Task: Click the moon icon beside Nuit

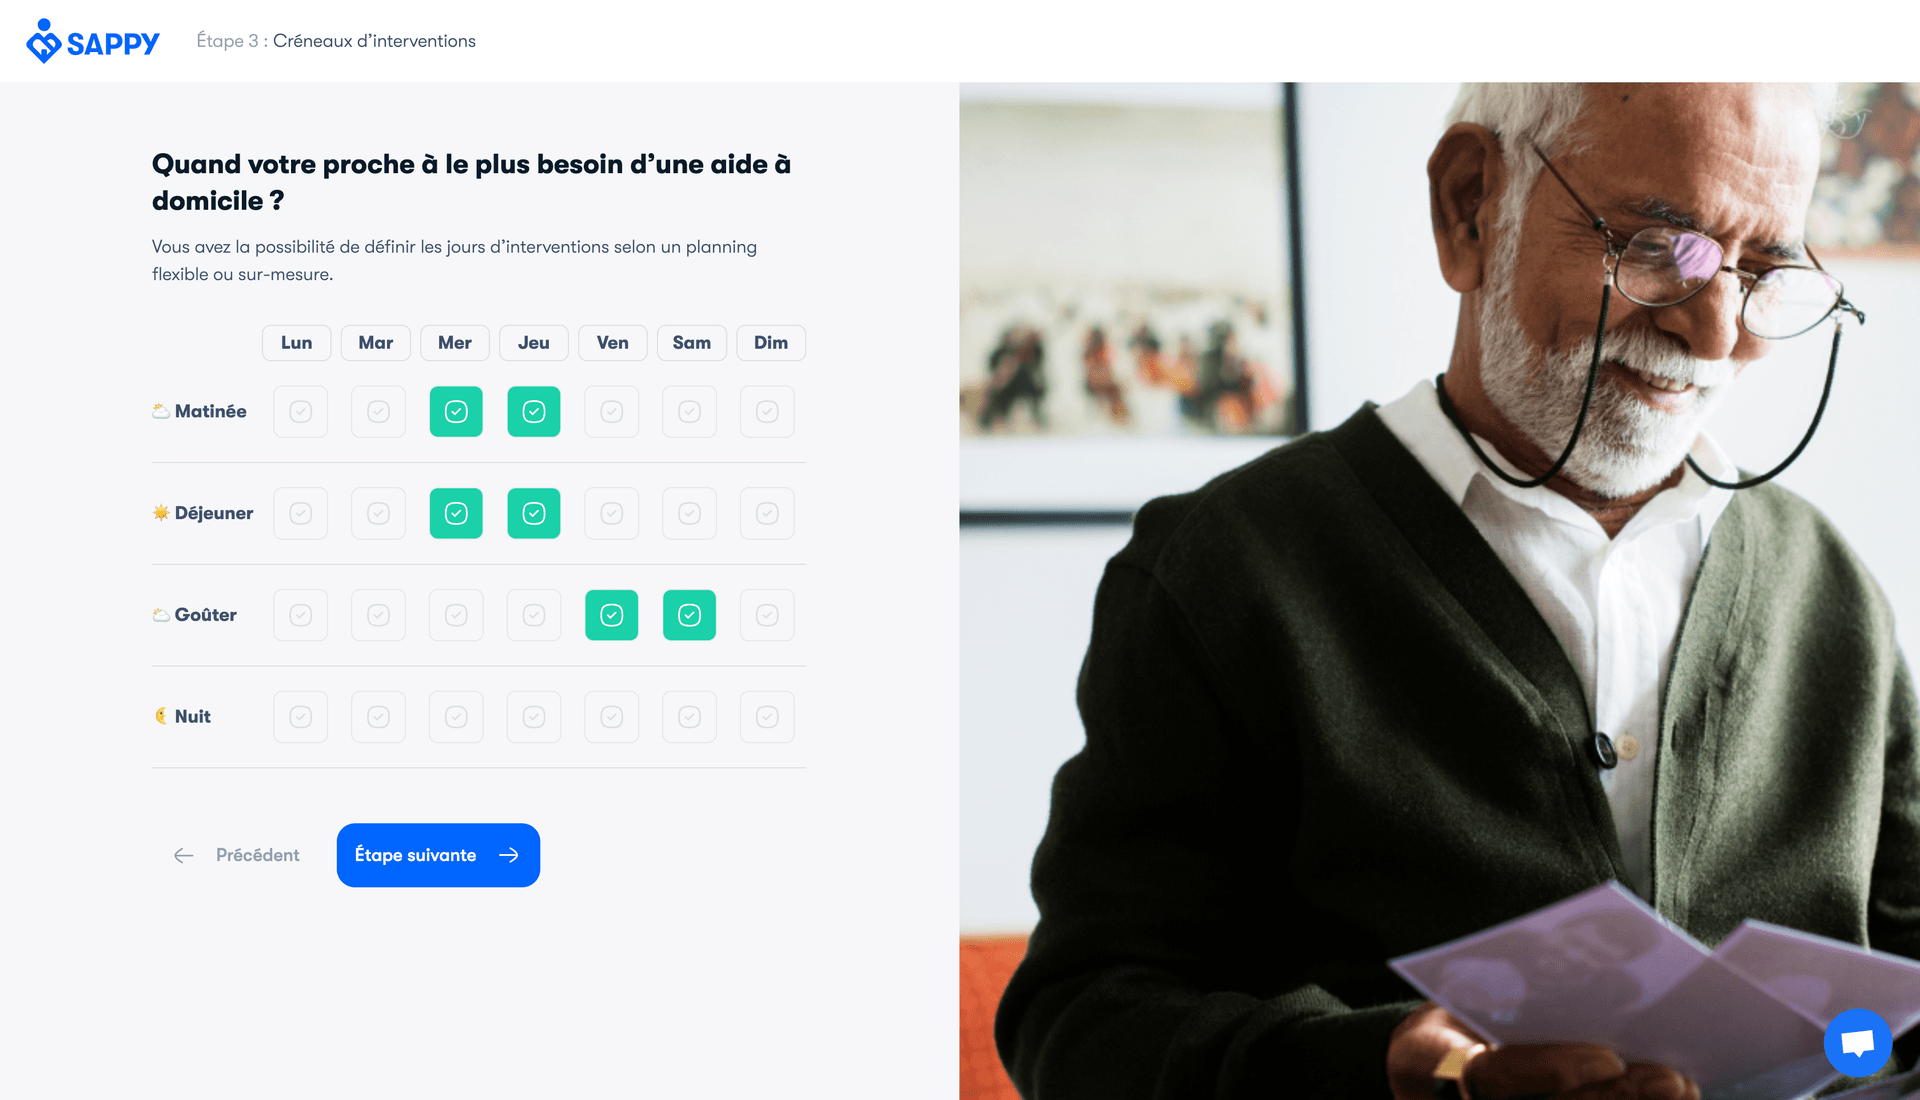Action: 160,716
